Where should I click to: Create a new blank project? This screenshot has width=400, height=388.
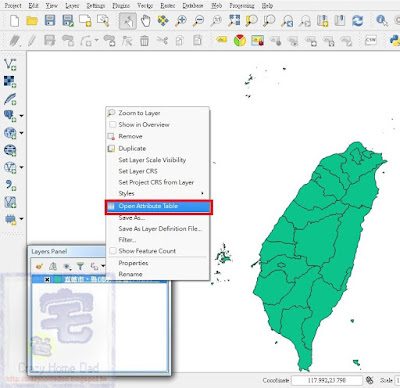click(15, 21)
